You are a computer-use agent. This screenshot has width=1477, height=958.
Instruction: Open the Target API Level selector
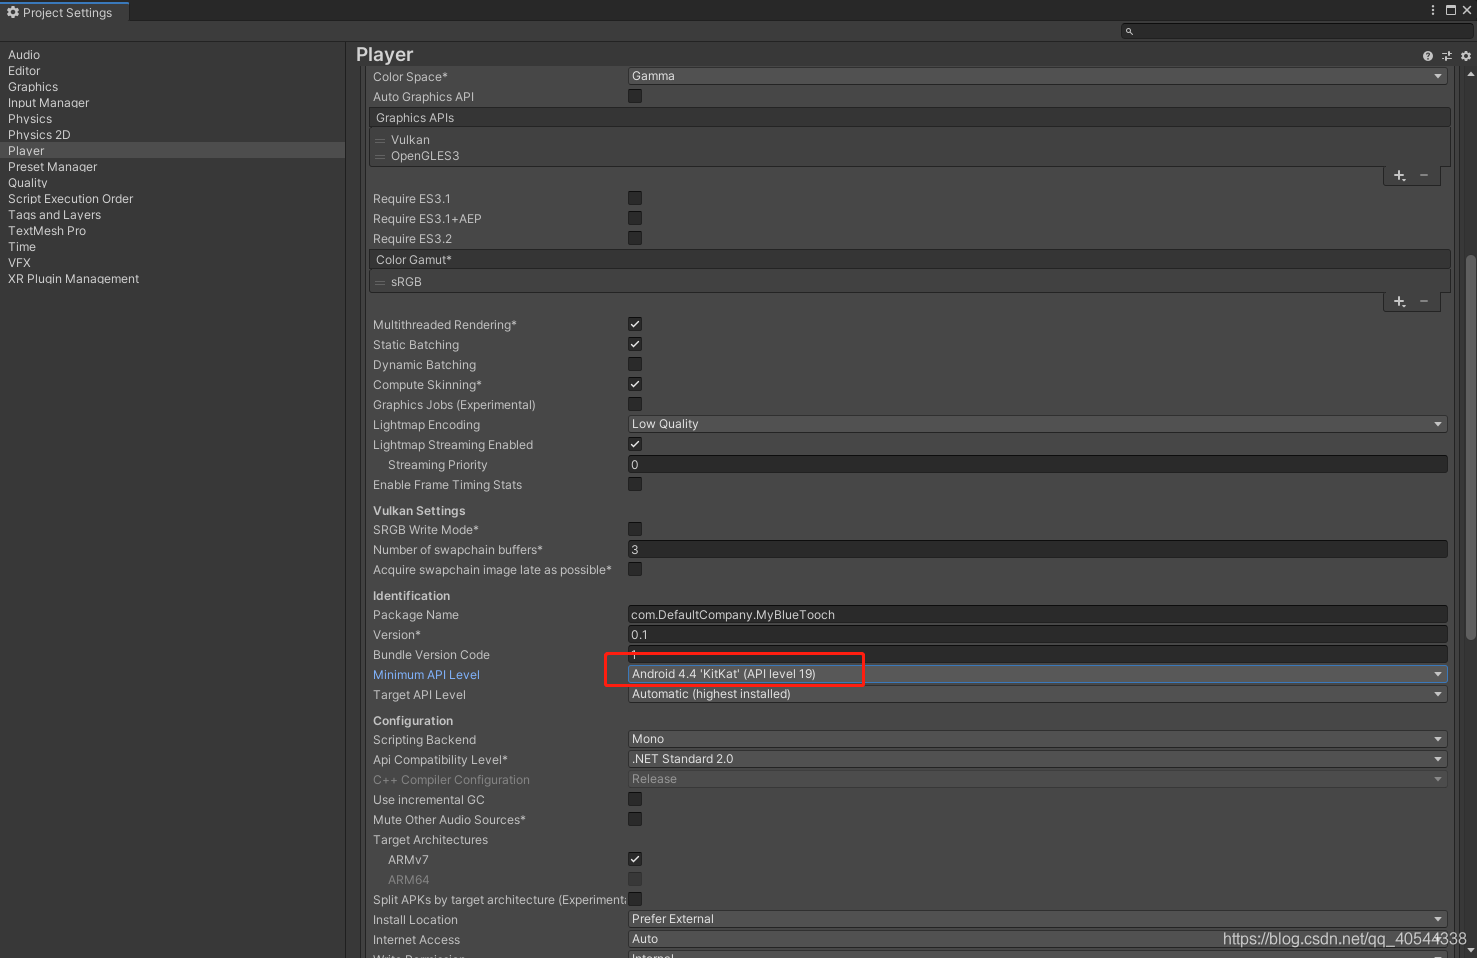(x=1035, y=693)
